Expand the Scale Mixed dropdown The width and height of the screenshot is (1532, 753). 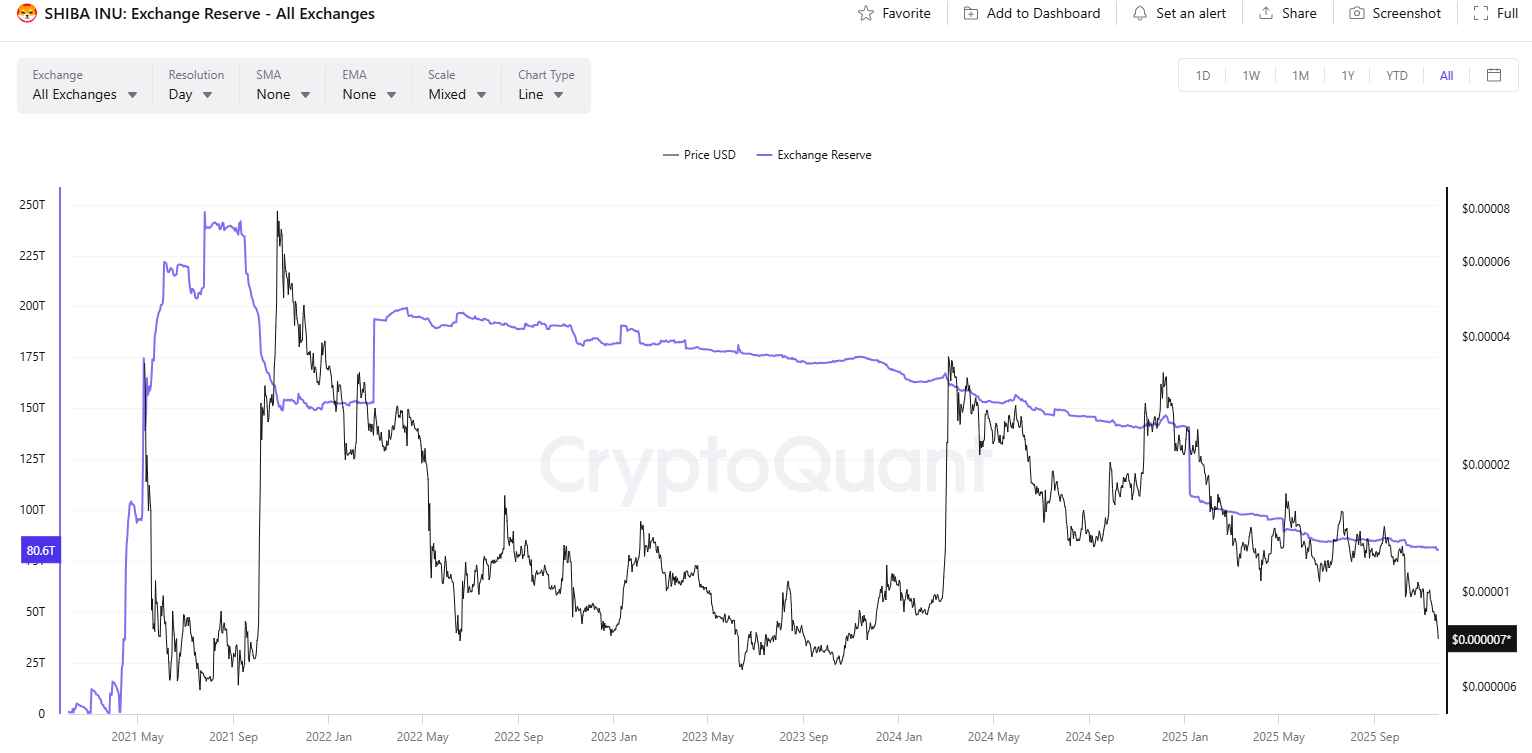point(457,94)
